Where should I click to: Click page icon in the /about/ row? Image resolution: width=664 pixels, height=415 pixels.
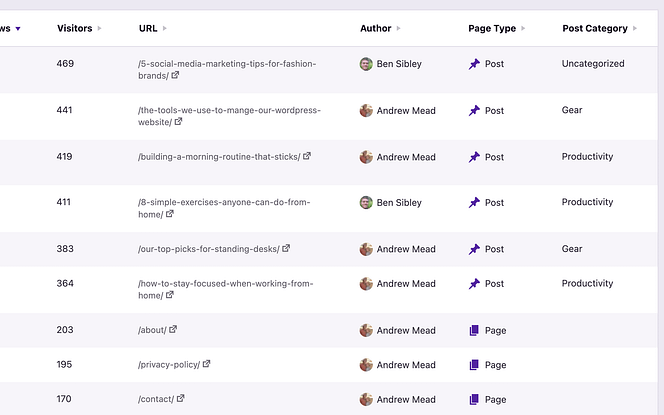click(474, 330)
